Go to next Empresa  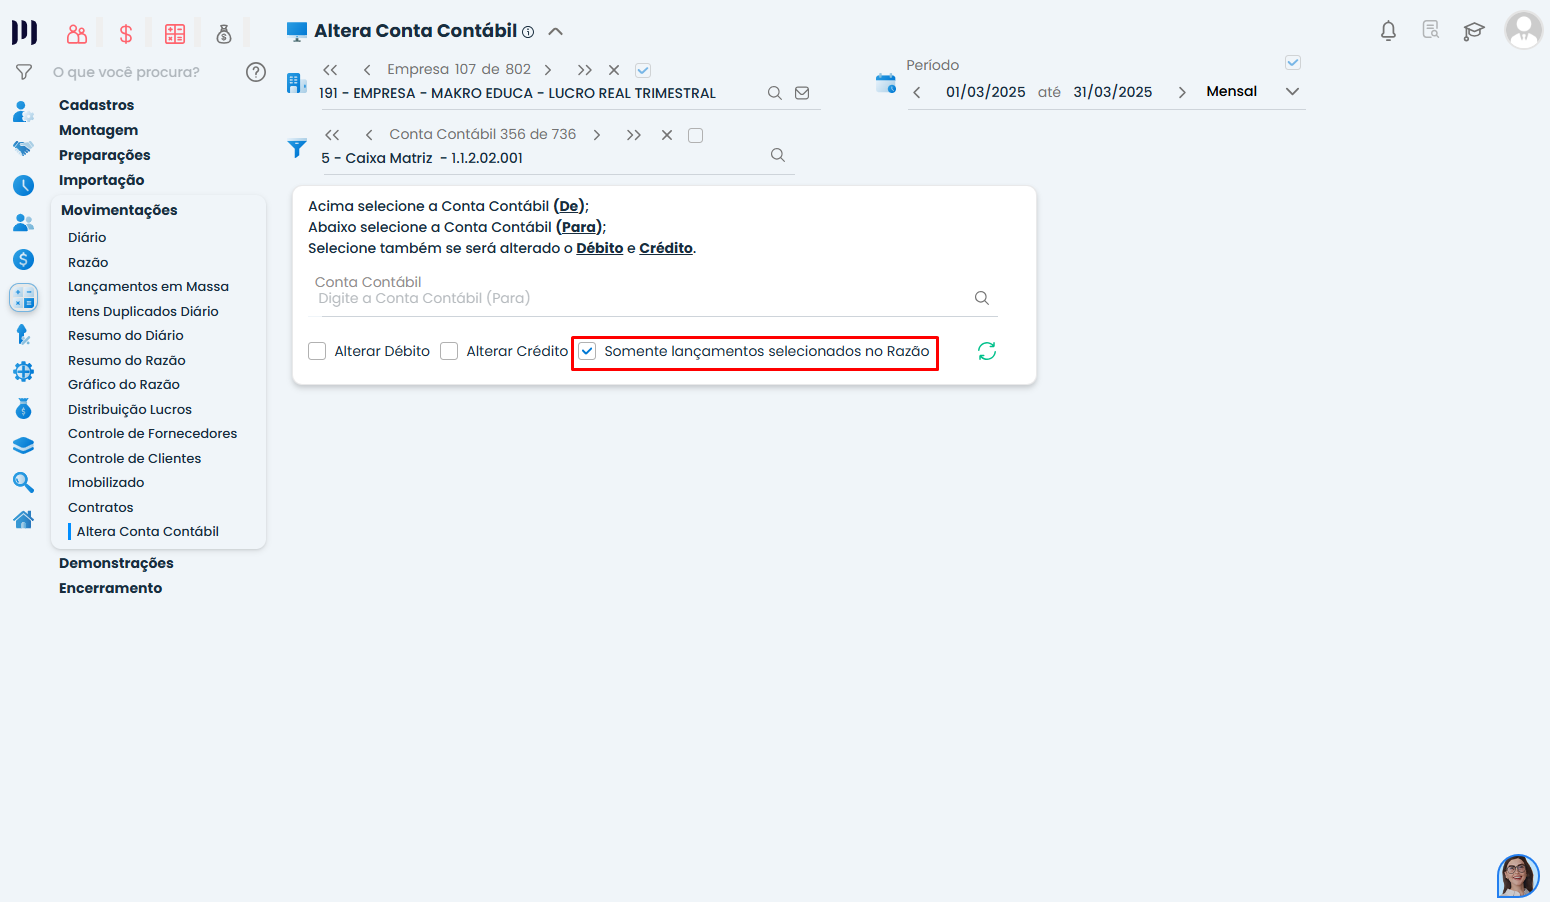[x=548, y=70]
